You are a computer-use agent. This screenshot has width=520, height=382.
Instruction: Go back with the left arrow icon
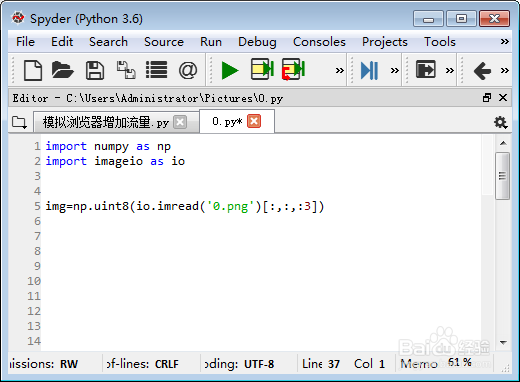click(482, 71)
